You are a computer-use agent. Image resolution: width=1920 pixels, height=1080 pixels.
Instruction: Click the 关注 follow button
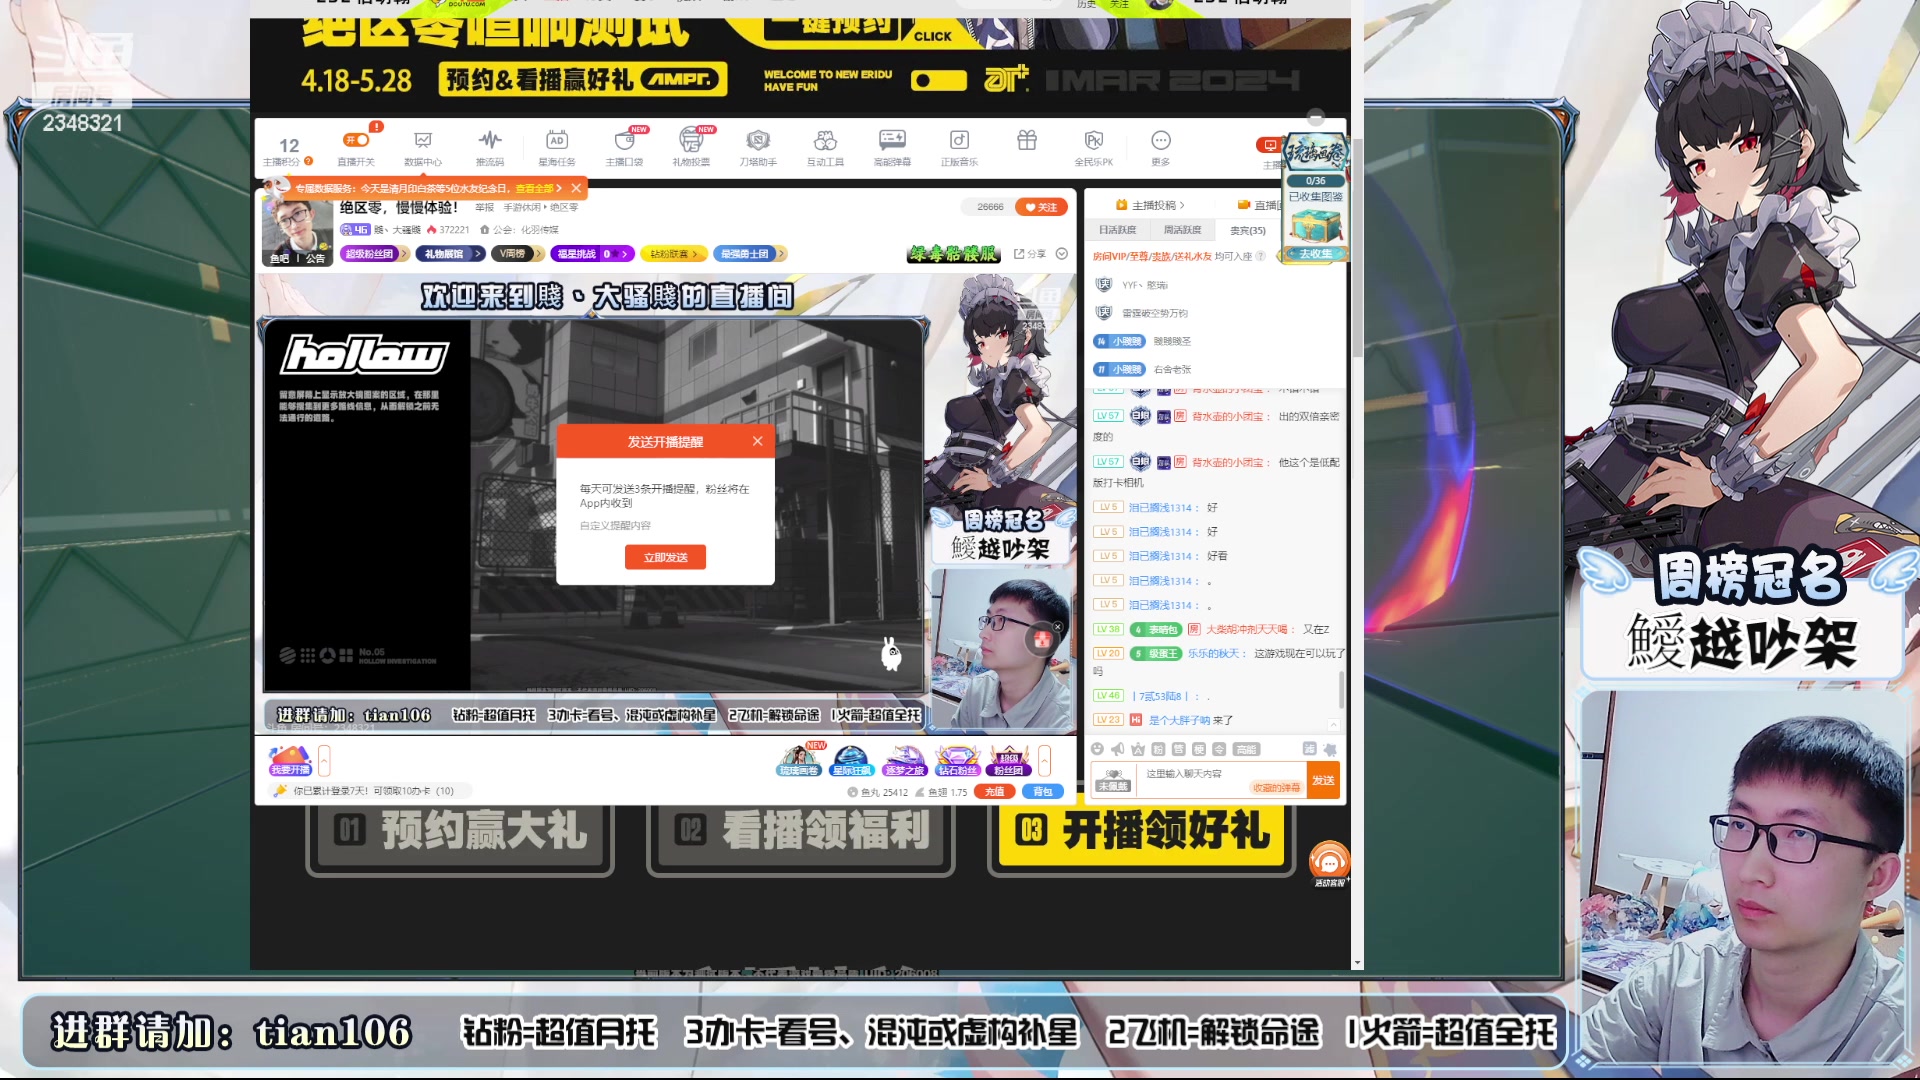pos(1041,207)
